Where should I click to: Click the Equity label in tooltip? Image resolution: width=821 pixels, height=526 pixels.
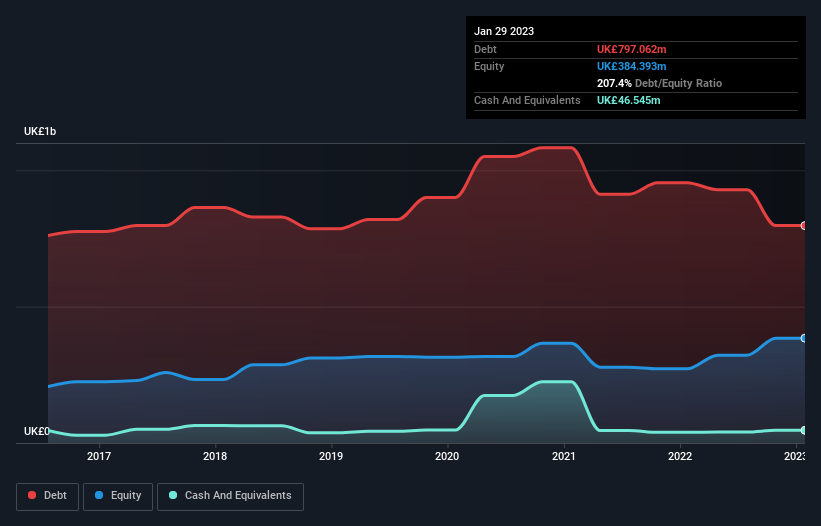point(489,66)
